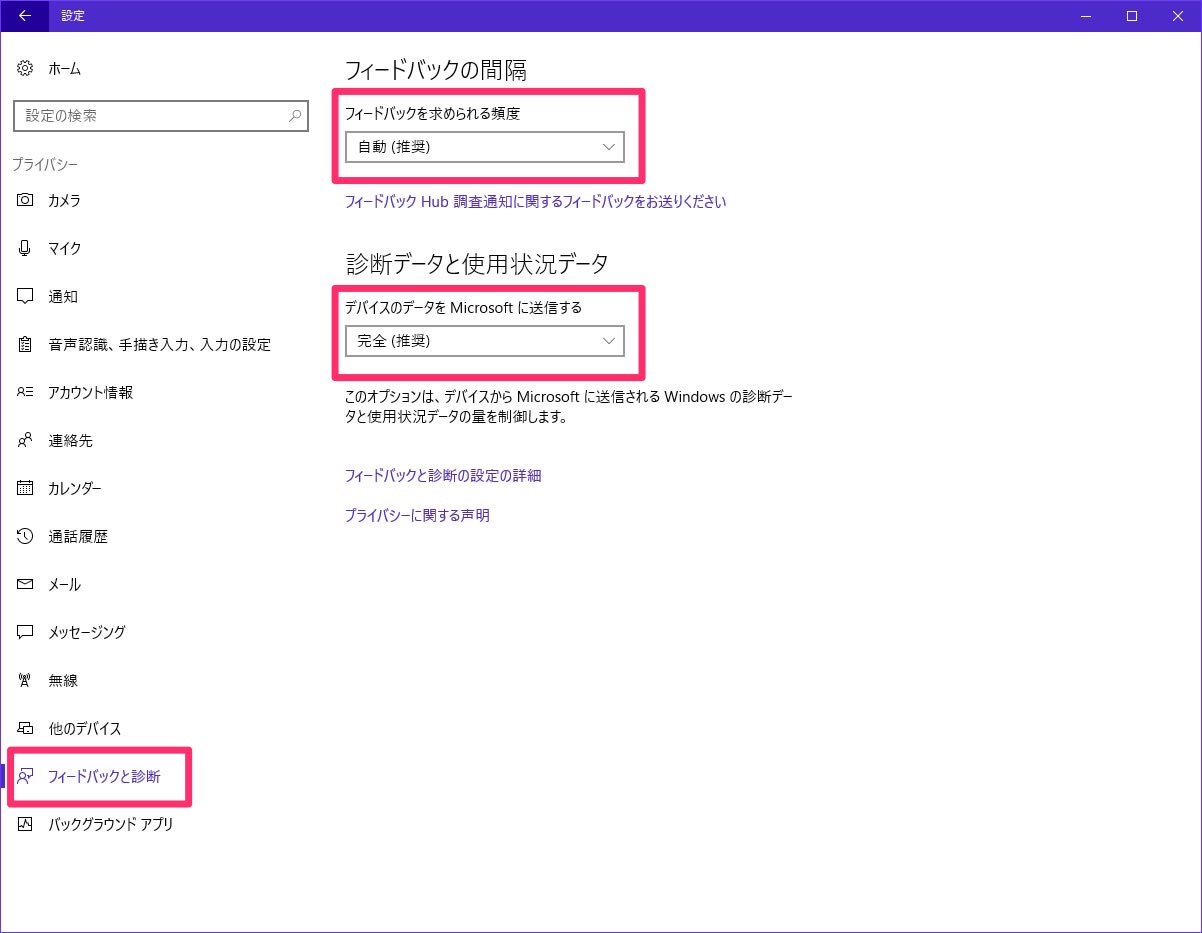Click the back arrow in title bar

(25, 15)
